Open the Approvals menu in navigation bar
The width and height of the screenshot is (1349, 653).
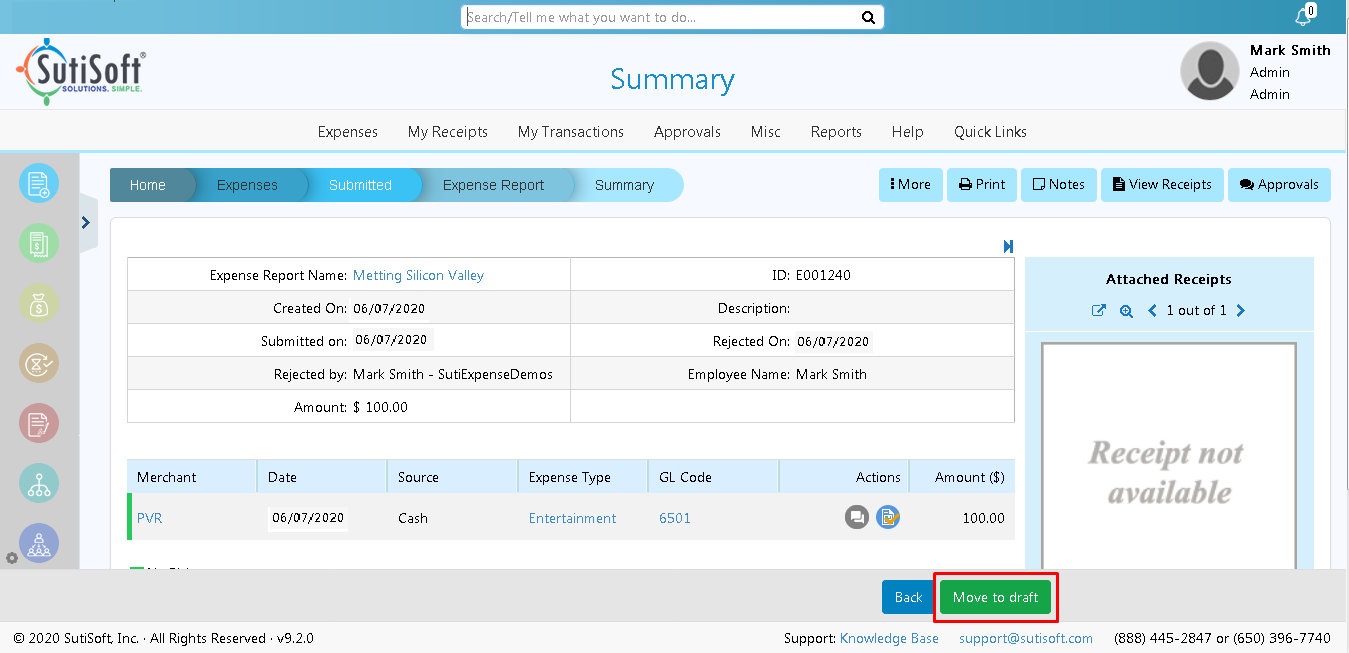coord(687,132)
